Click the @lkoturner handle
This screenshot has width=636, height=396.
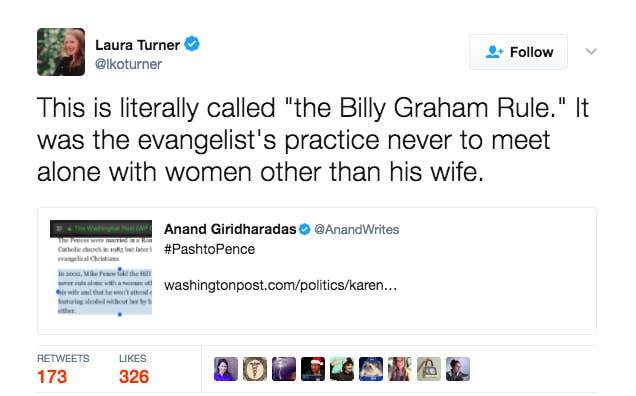click(x=128, y=64)
